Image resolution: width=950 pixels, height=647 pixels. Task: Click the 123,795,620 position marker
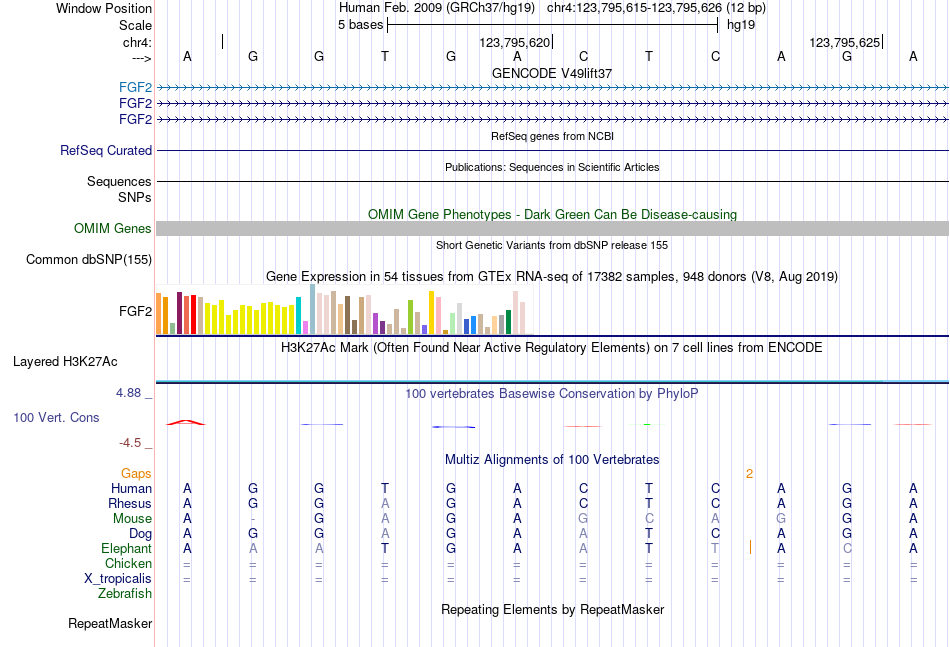click(516, 42)
